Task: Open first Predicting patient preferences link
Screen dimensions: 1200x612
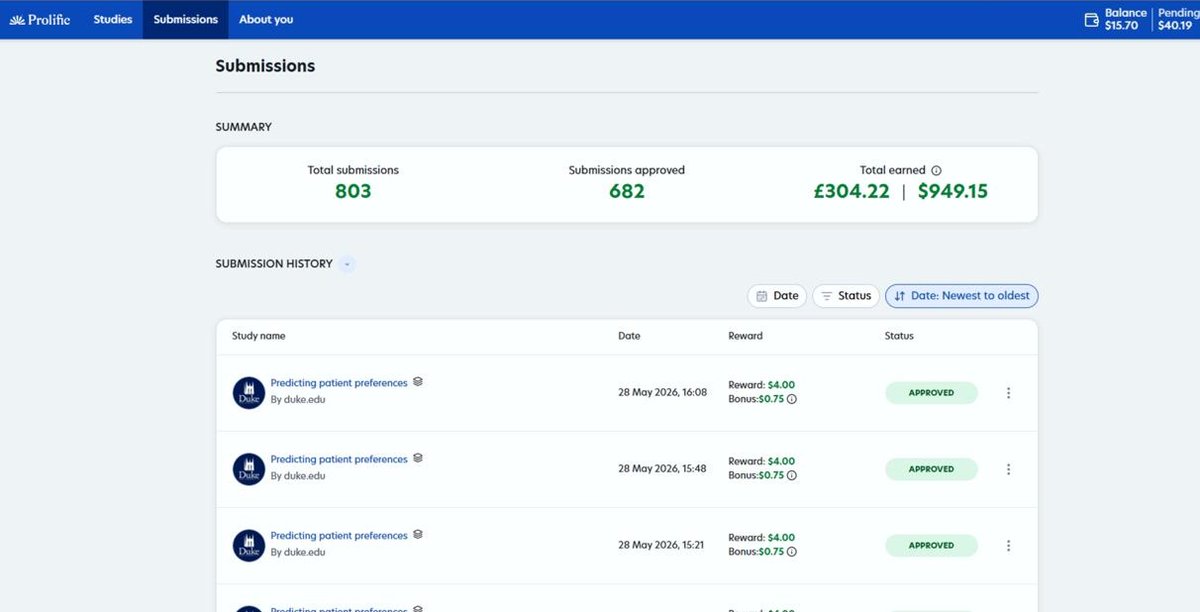Action: click(339, 383)
